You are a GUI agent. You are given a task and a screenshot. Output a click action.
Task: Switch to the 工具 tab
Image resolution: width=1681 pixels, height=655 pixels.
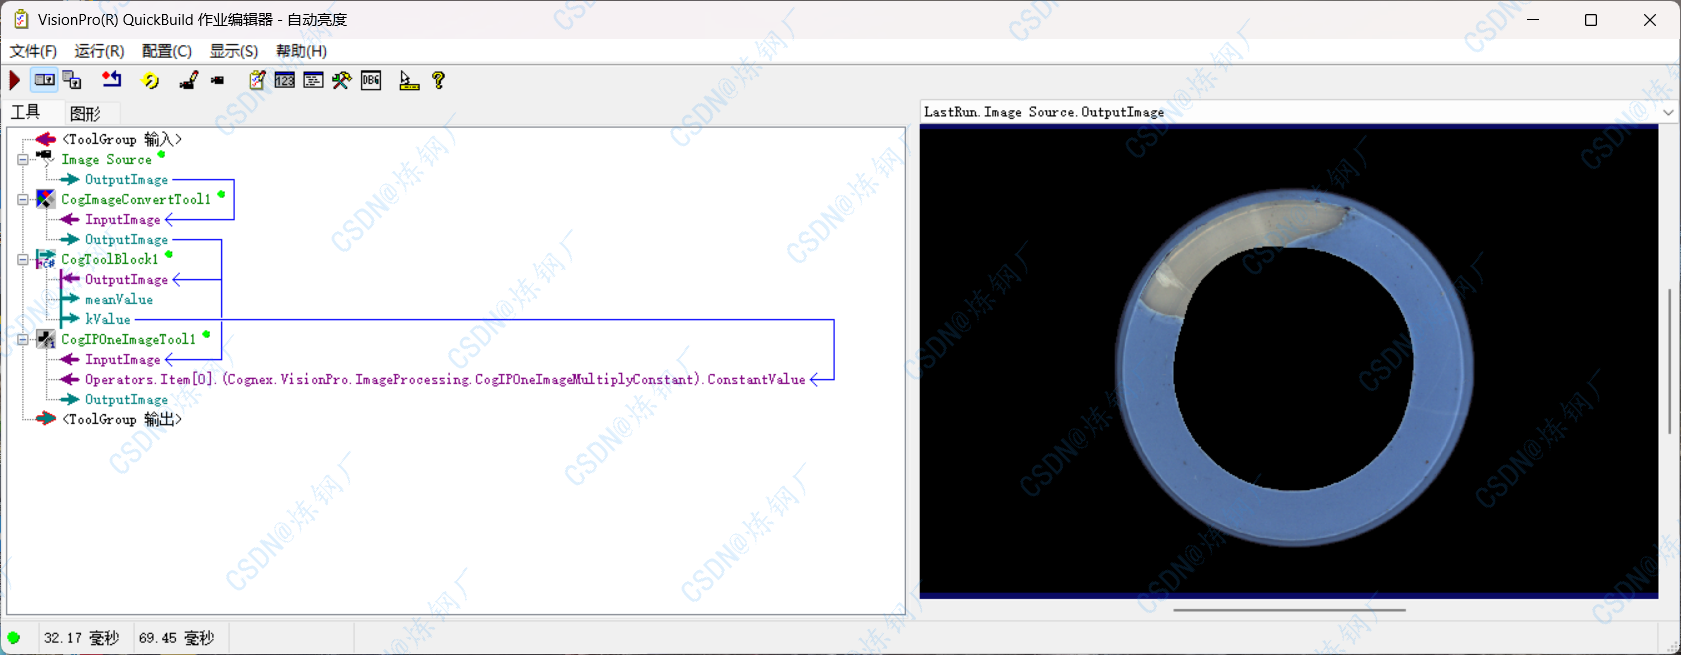click(26, 112)
